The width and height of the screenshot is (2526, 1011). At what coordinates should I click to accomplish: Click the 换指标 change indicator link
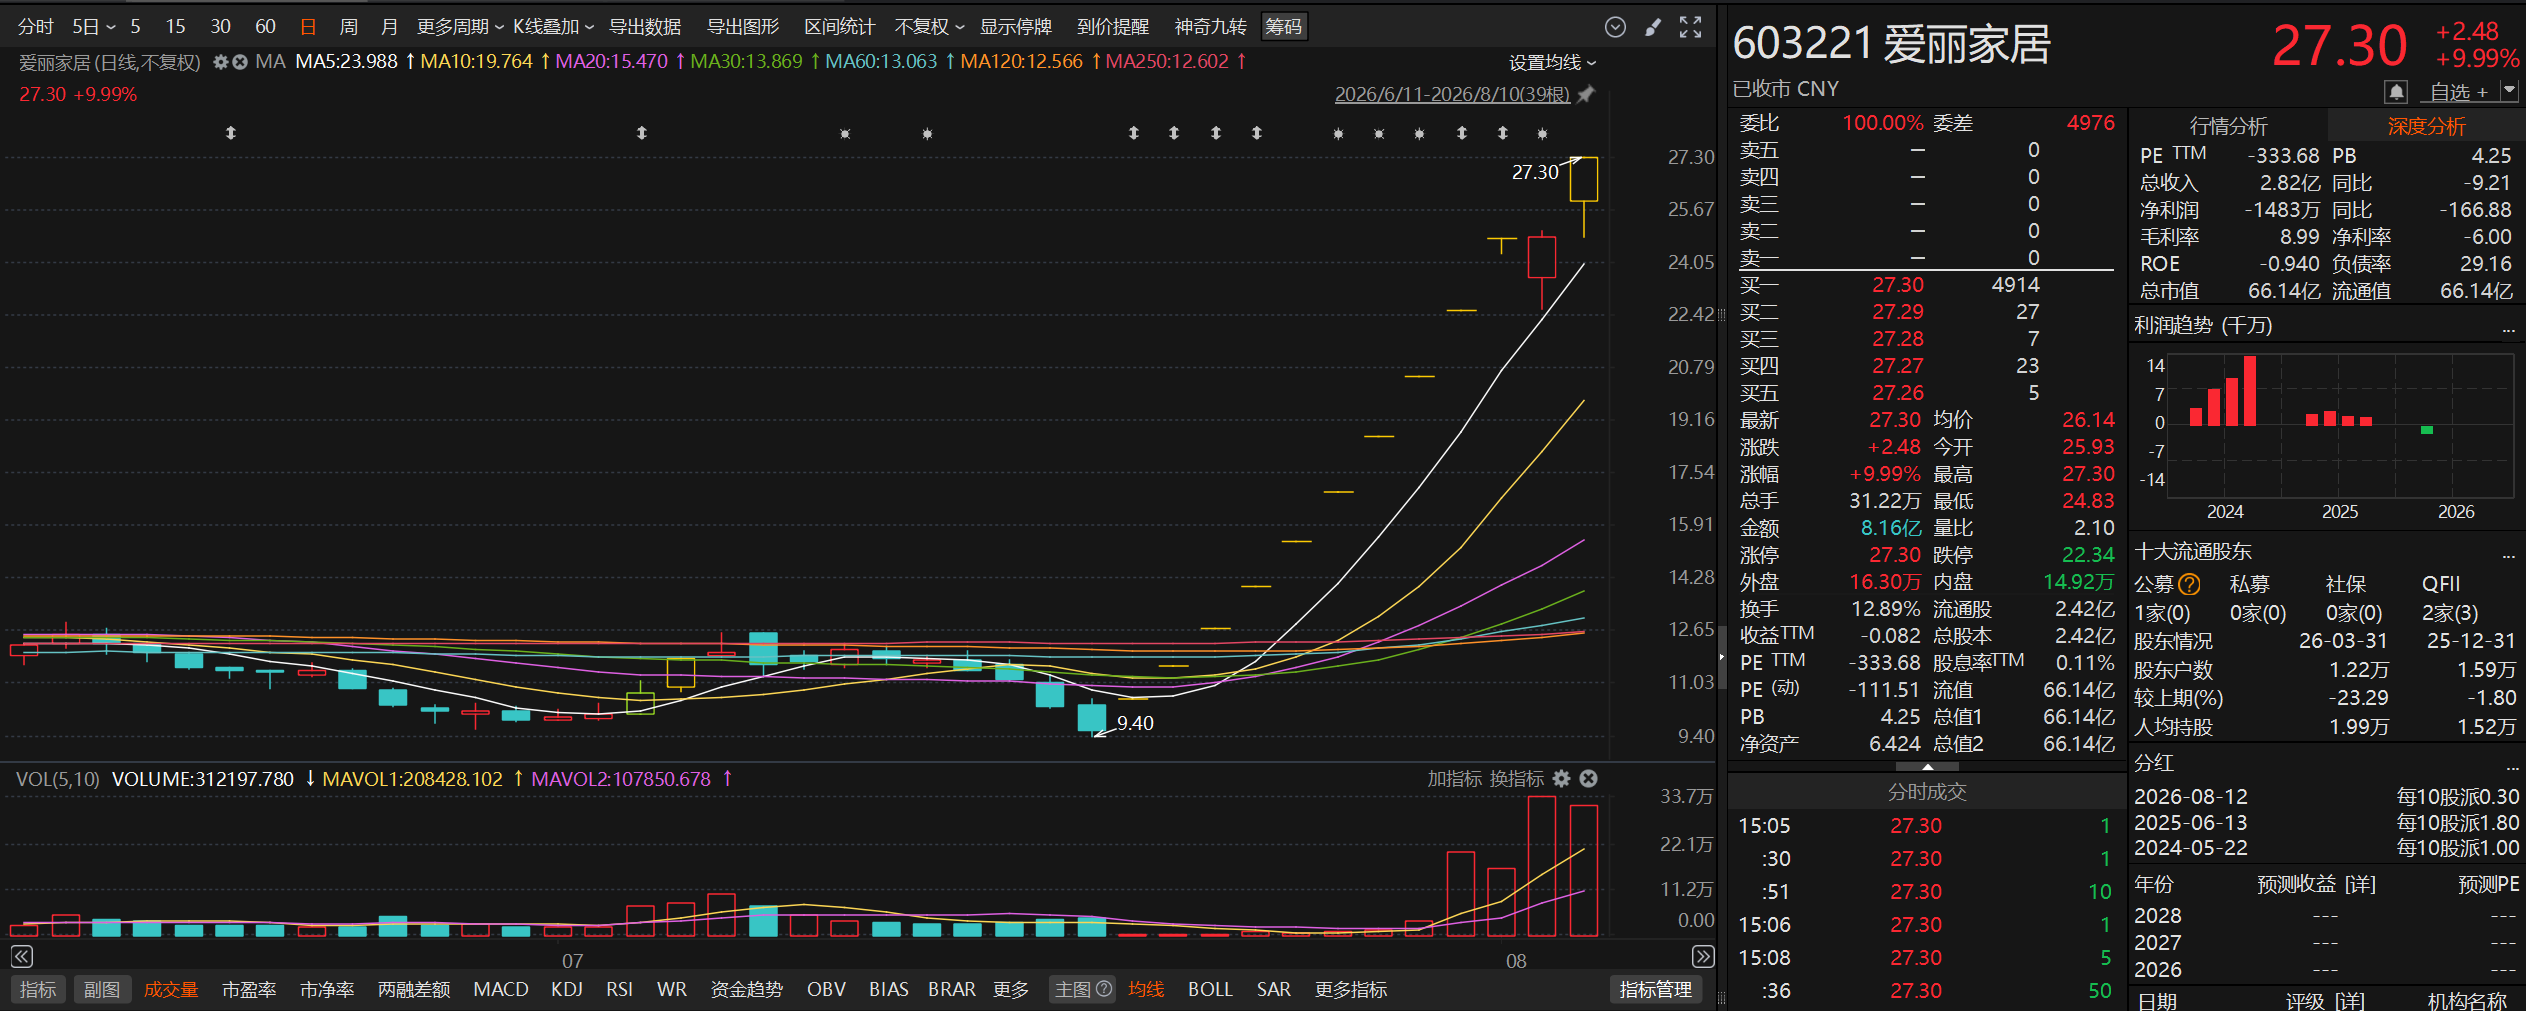(x=1516, y=778)
